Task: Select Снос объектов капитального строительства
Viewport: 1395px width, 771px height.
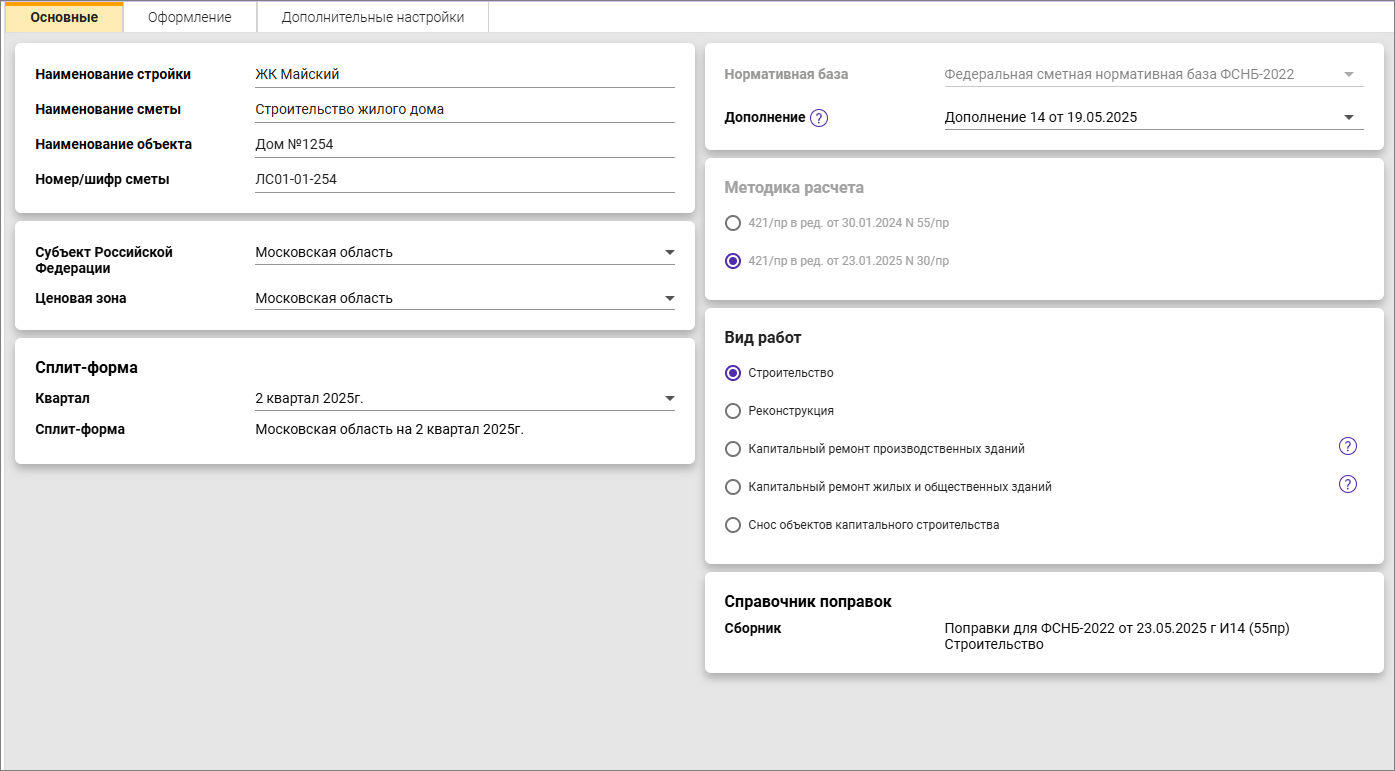Action: [x=733, y=525]
